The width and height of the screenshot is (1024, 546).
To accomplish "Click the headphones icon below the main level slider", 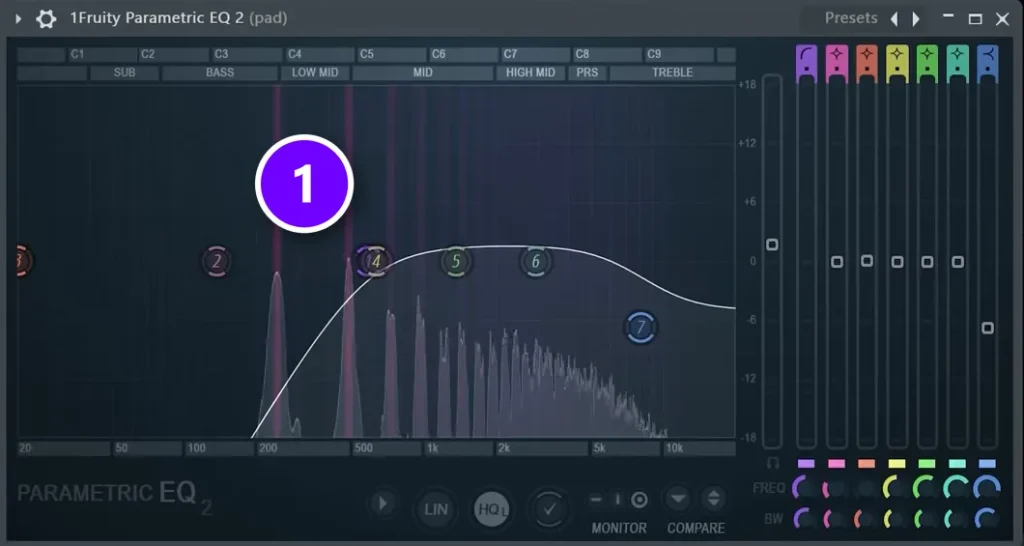I will (772, 463).
